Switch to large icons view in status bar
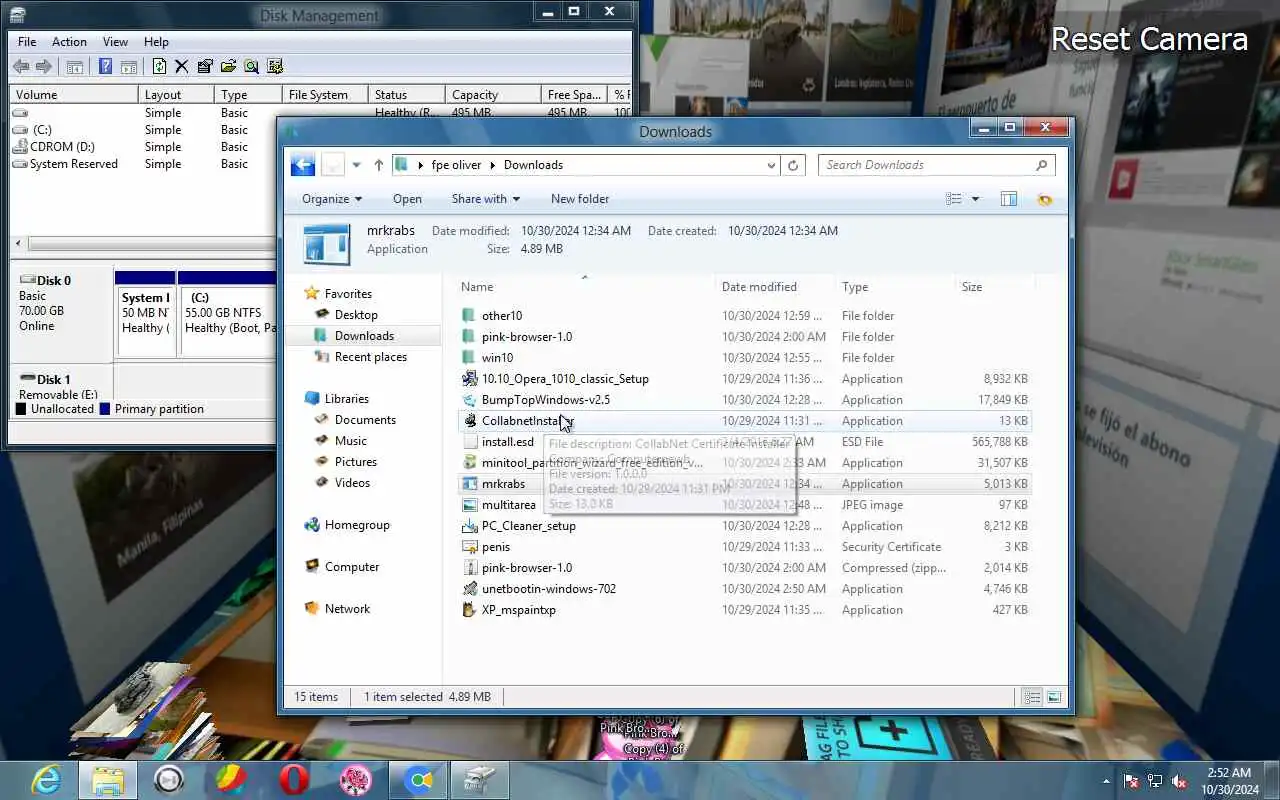The image size is (1280, 800). (x=1054, y=697)
